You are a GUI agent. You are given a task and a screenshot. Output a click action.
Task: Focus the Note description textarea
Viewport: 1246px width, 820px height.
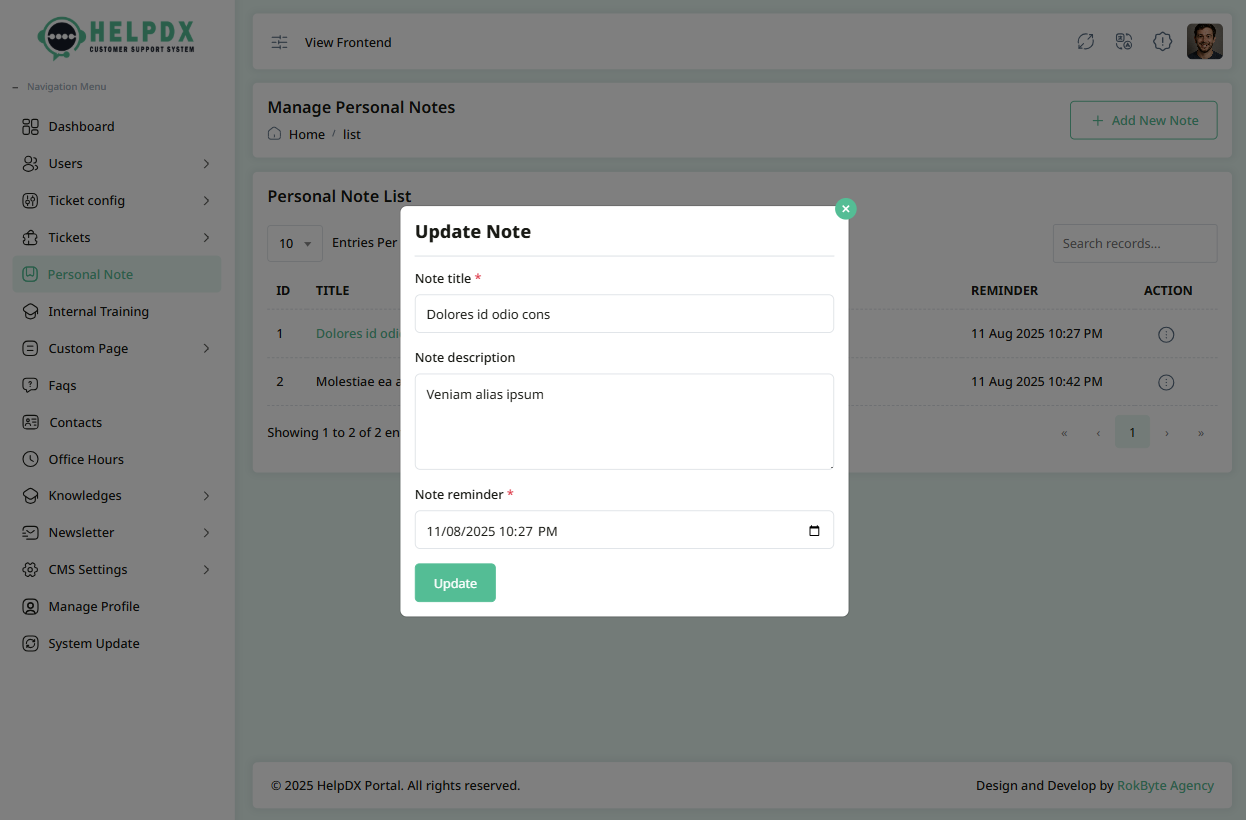(x=623, y=421)
